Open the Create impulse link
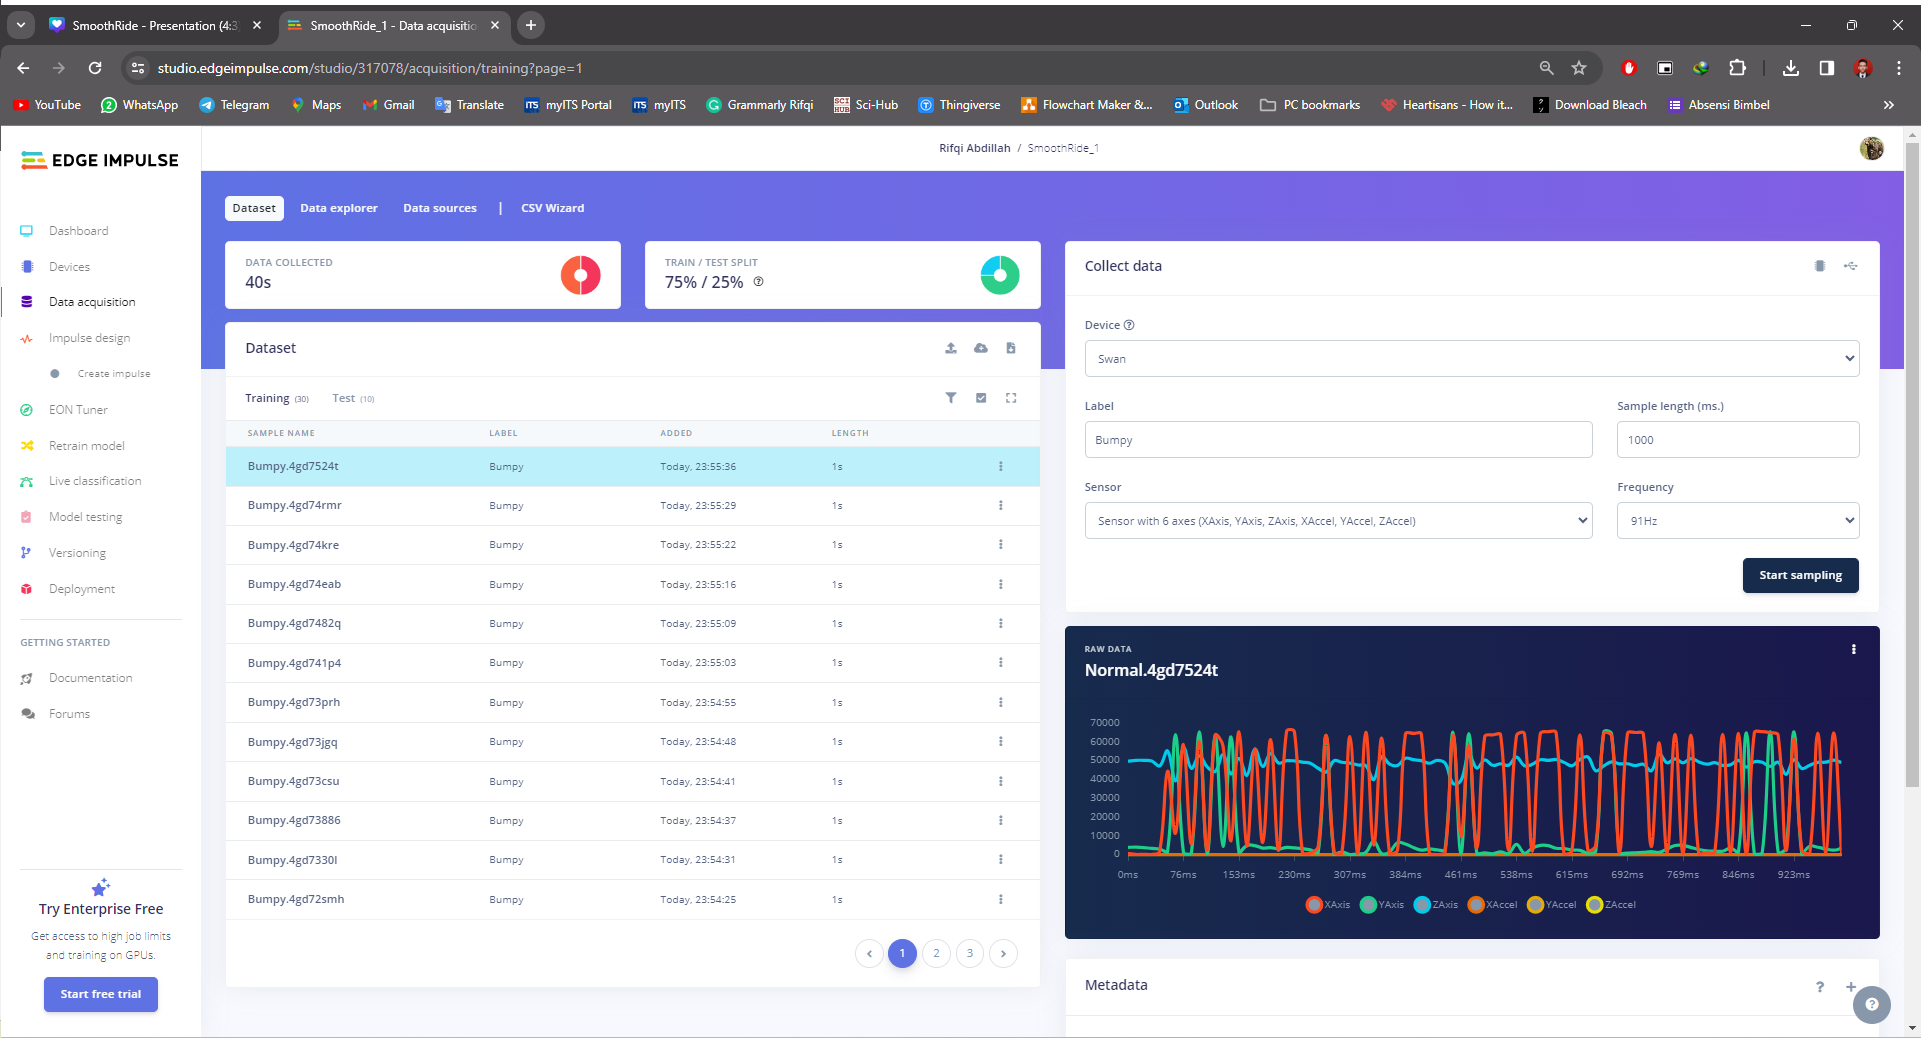The width and height of the screenshot is (1921, 1038). pyautogui.click(x=114, y=374)
